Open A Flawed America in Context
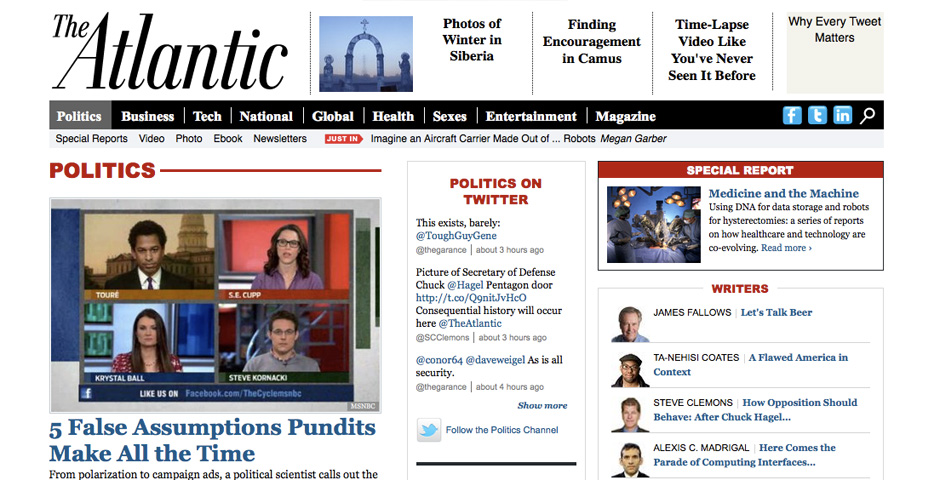Image resolution: width=940 pixels, height=480 pixels. (751, 364)
